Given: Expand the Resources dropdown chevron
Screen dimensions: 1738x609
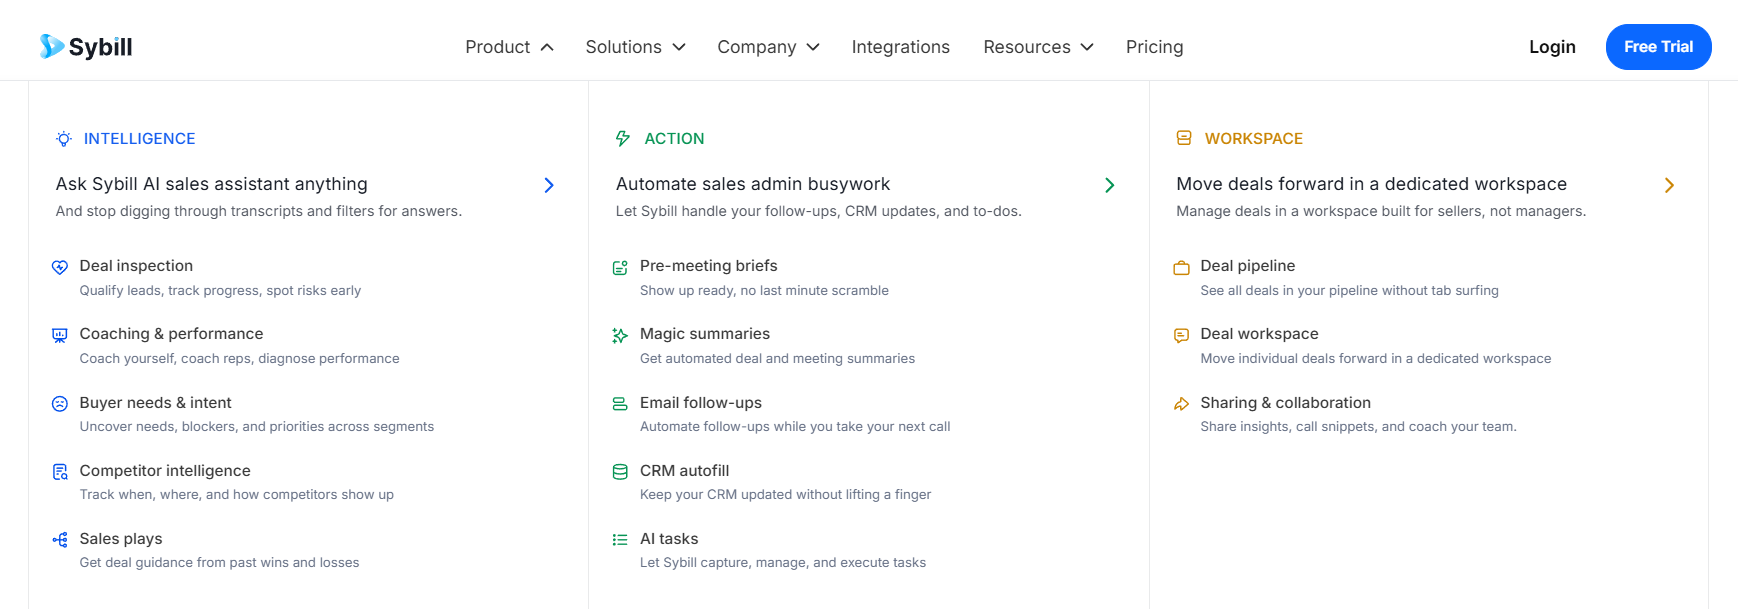Looking at the screenshot, I should [x=1087, y=47].
